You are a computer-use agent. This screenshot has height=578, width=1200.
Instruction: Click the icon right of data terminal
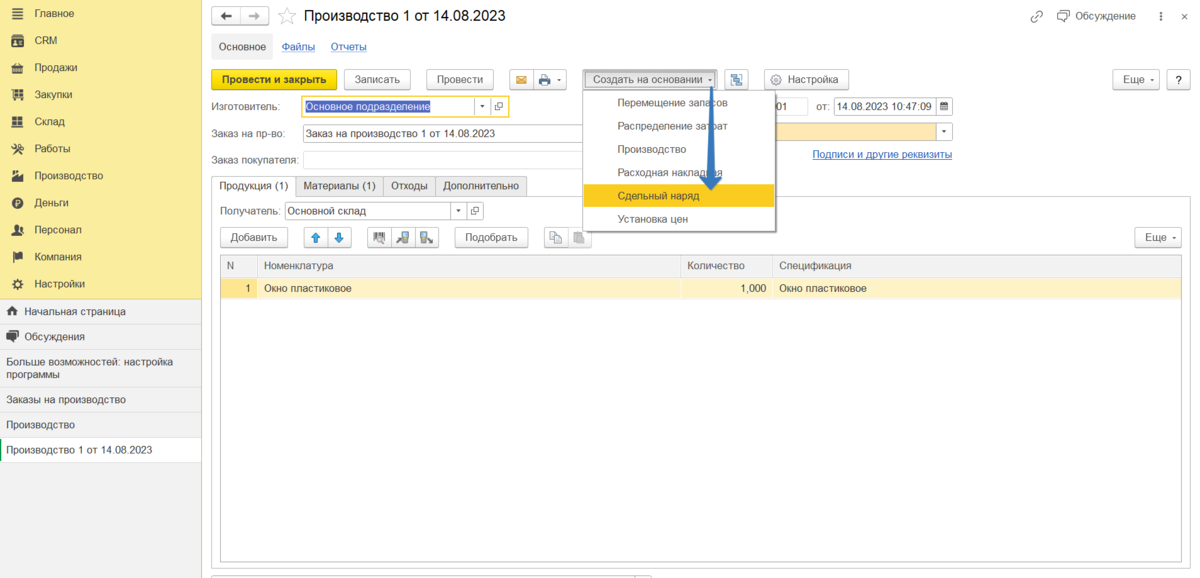(x=427, y=237)
